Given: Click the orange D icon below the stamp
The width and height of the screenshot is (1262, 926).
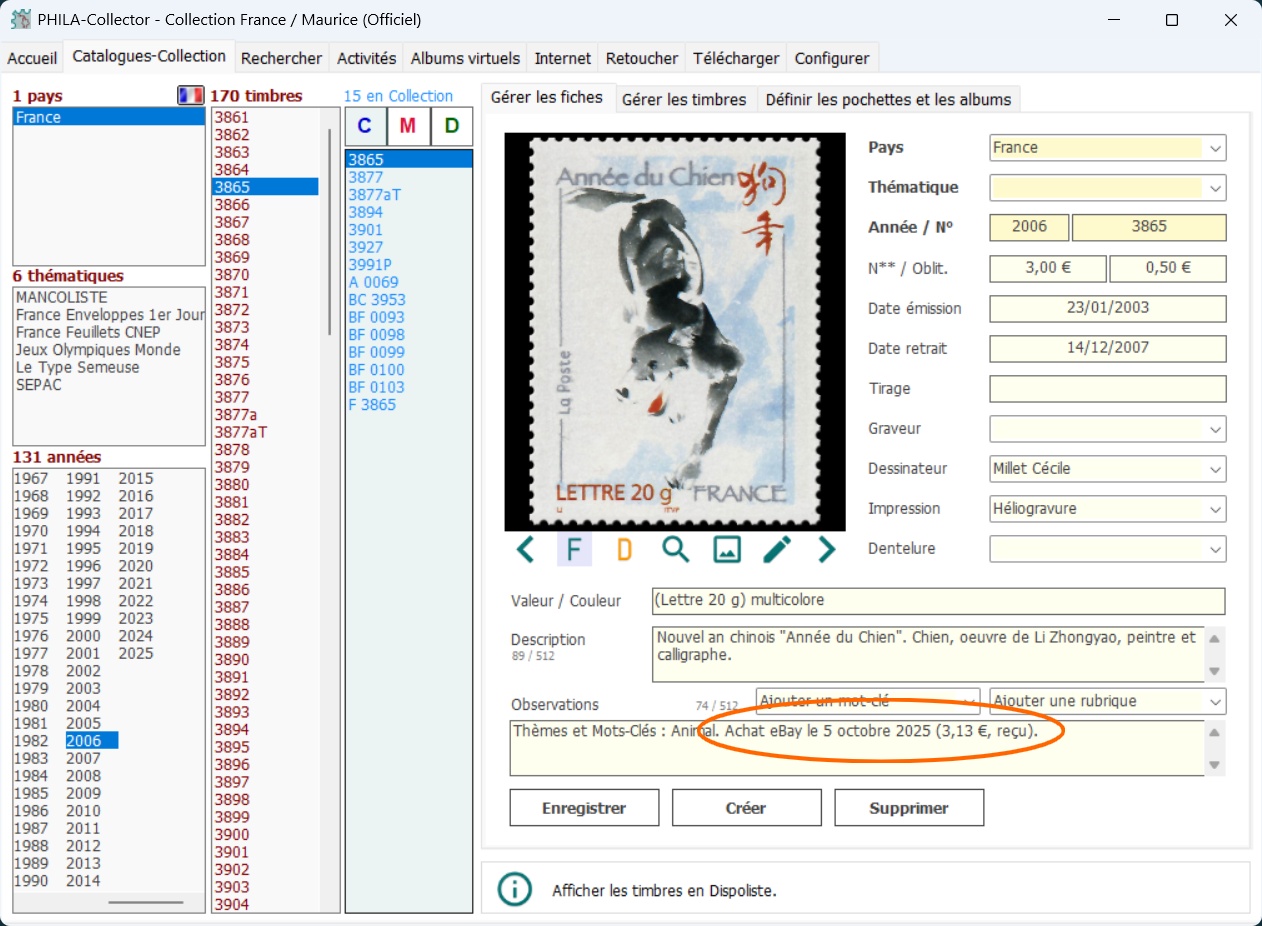Looking at the screenshot, I should pos(624,549).
